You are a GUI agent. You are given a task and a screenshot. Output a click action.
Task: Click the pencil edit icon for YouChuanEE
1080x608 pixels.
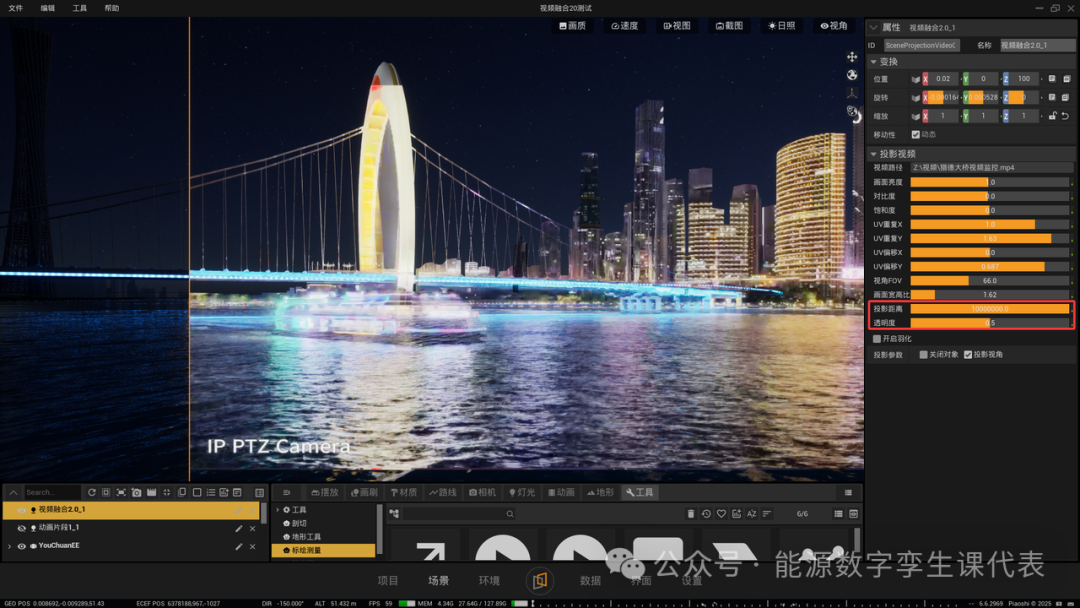238,546
